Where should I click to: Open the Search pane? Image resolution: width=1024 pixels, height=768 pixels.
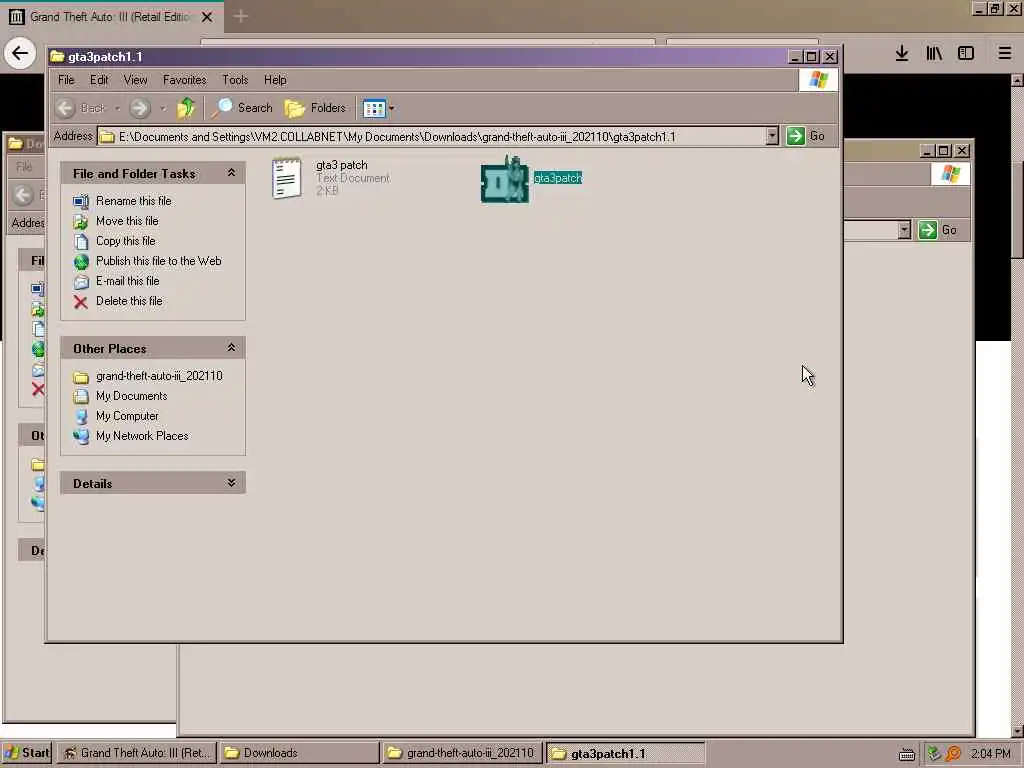tap(242, 108)
